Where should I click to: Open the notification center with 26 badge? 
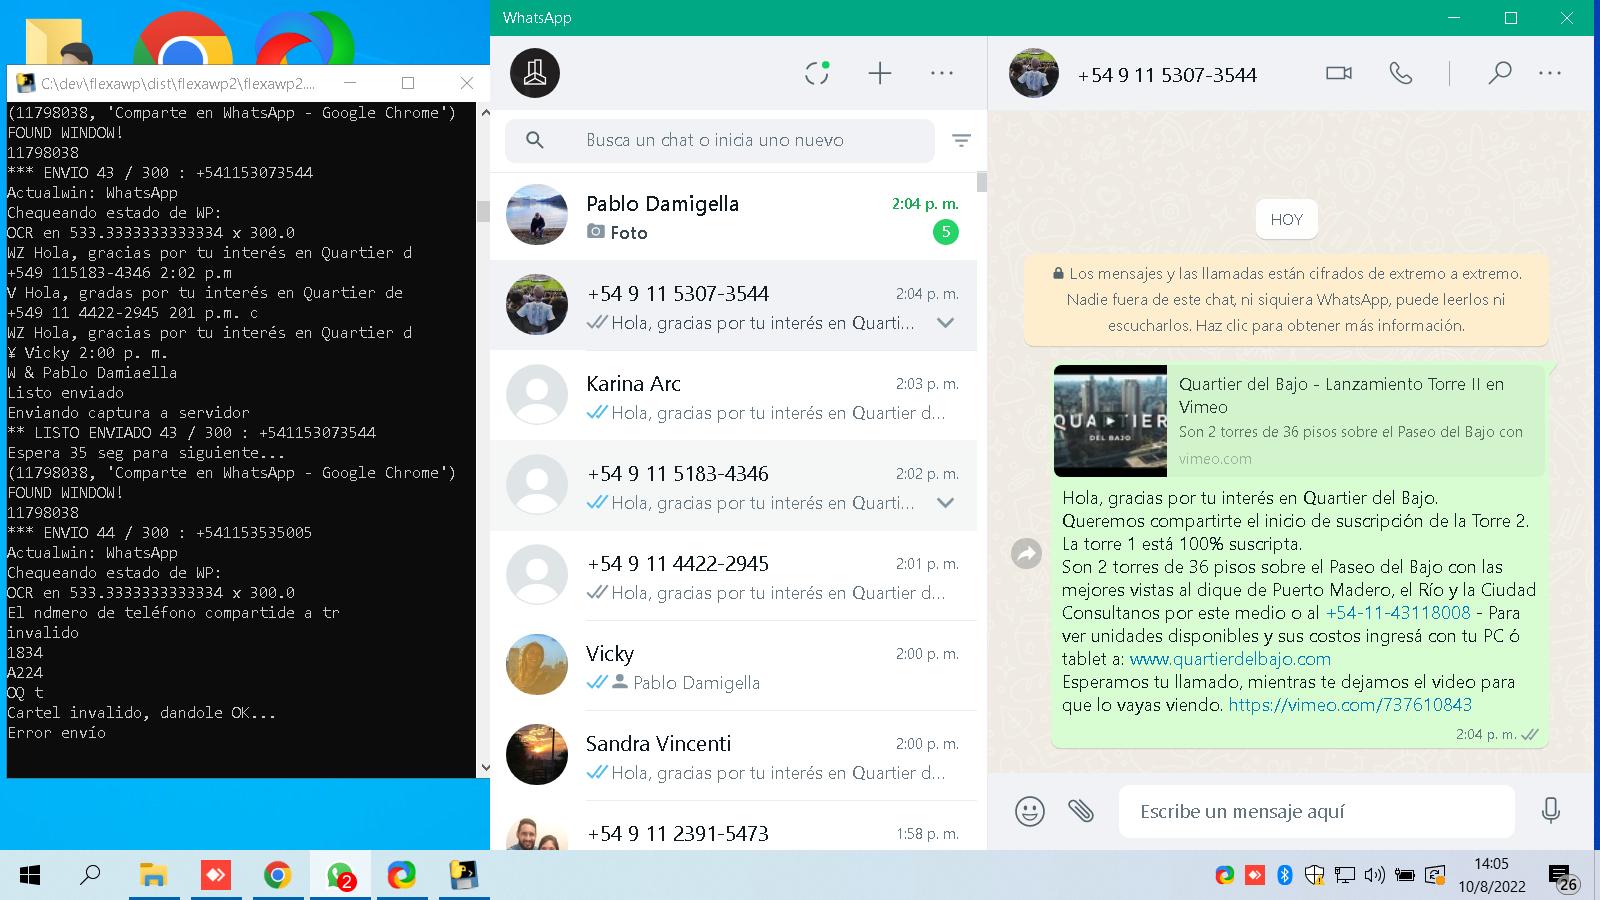pos(1562,878)
